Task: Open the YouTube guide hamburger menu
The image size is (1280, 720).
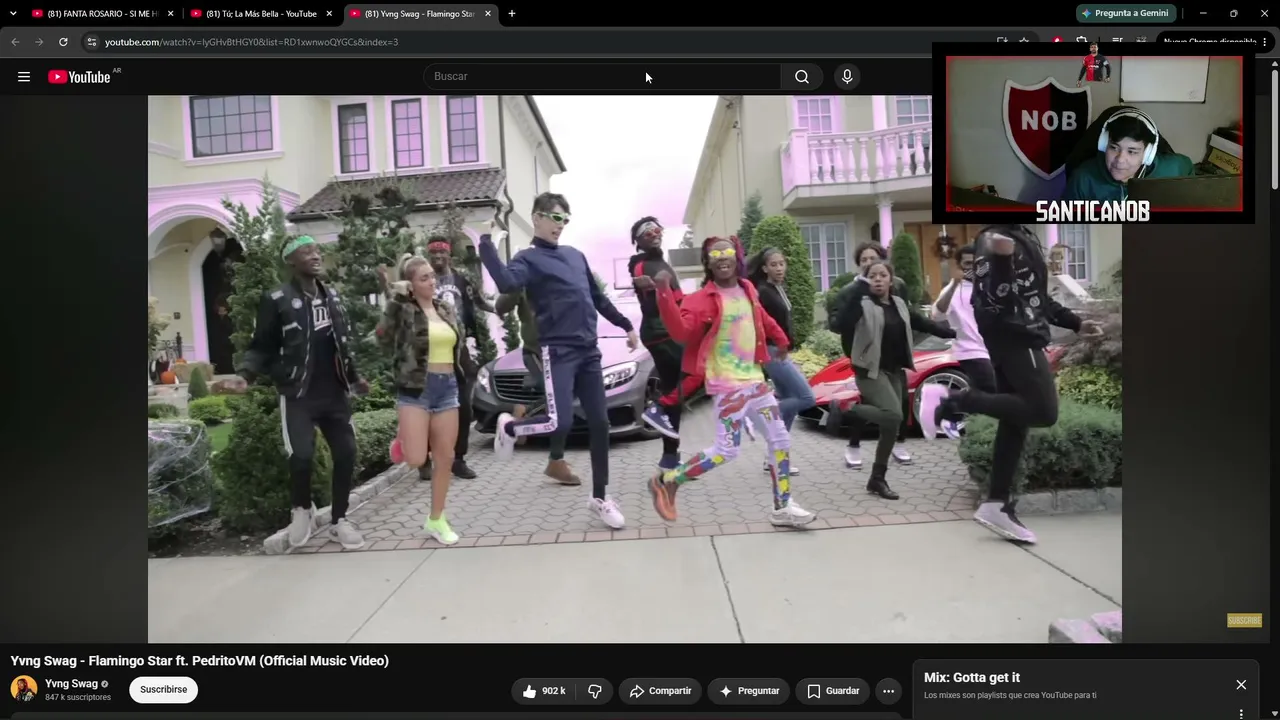Action: pyautogui.click(x=24, y=77)
